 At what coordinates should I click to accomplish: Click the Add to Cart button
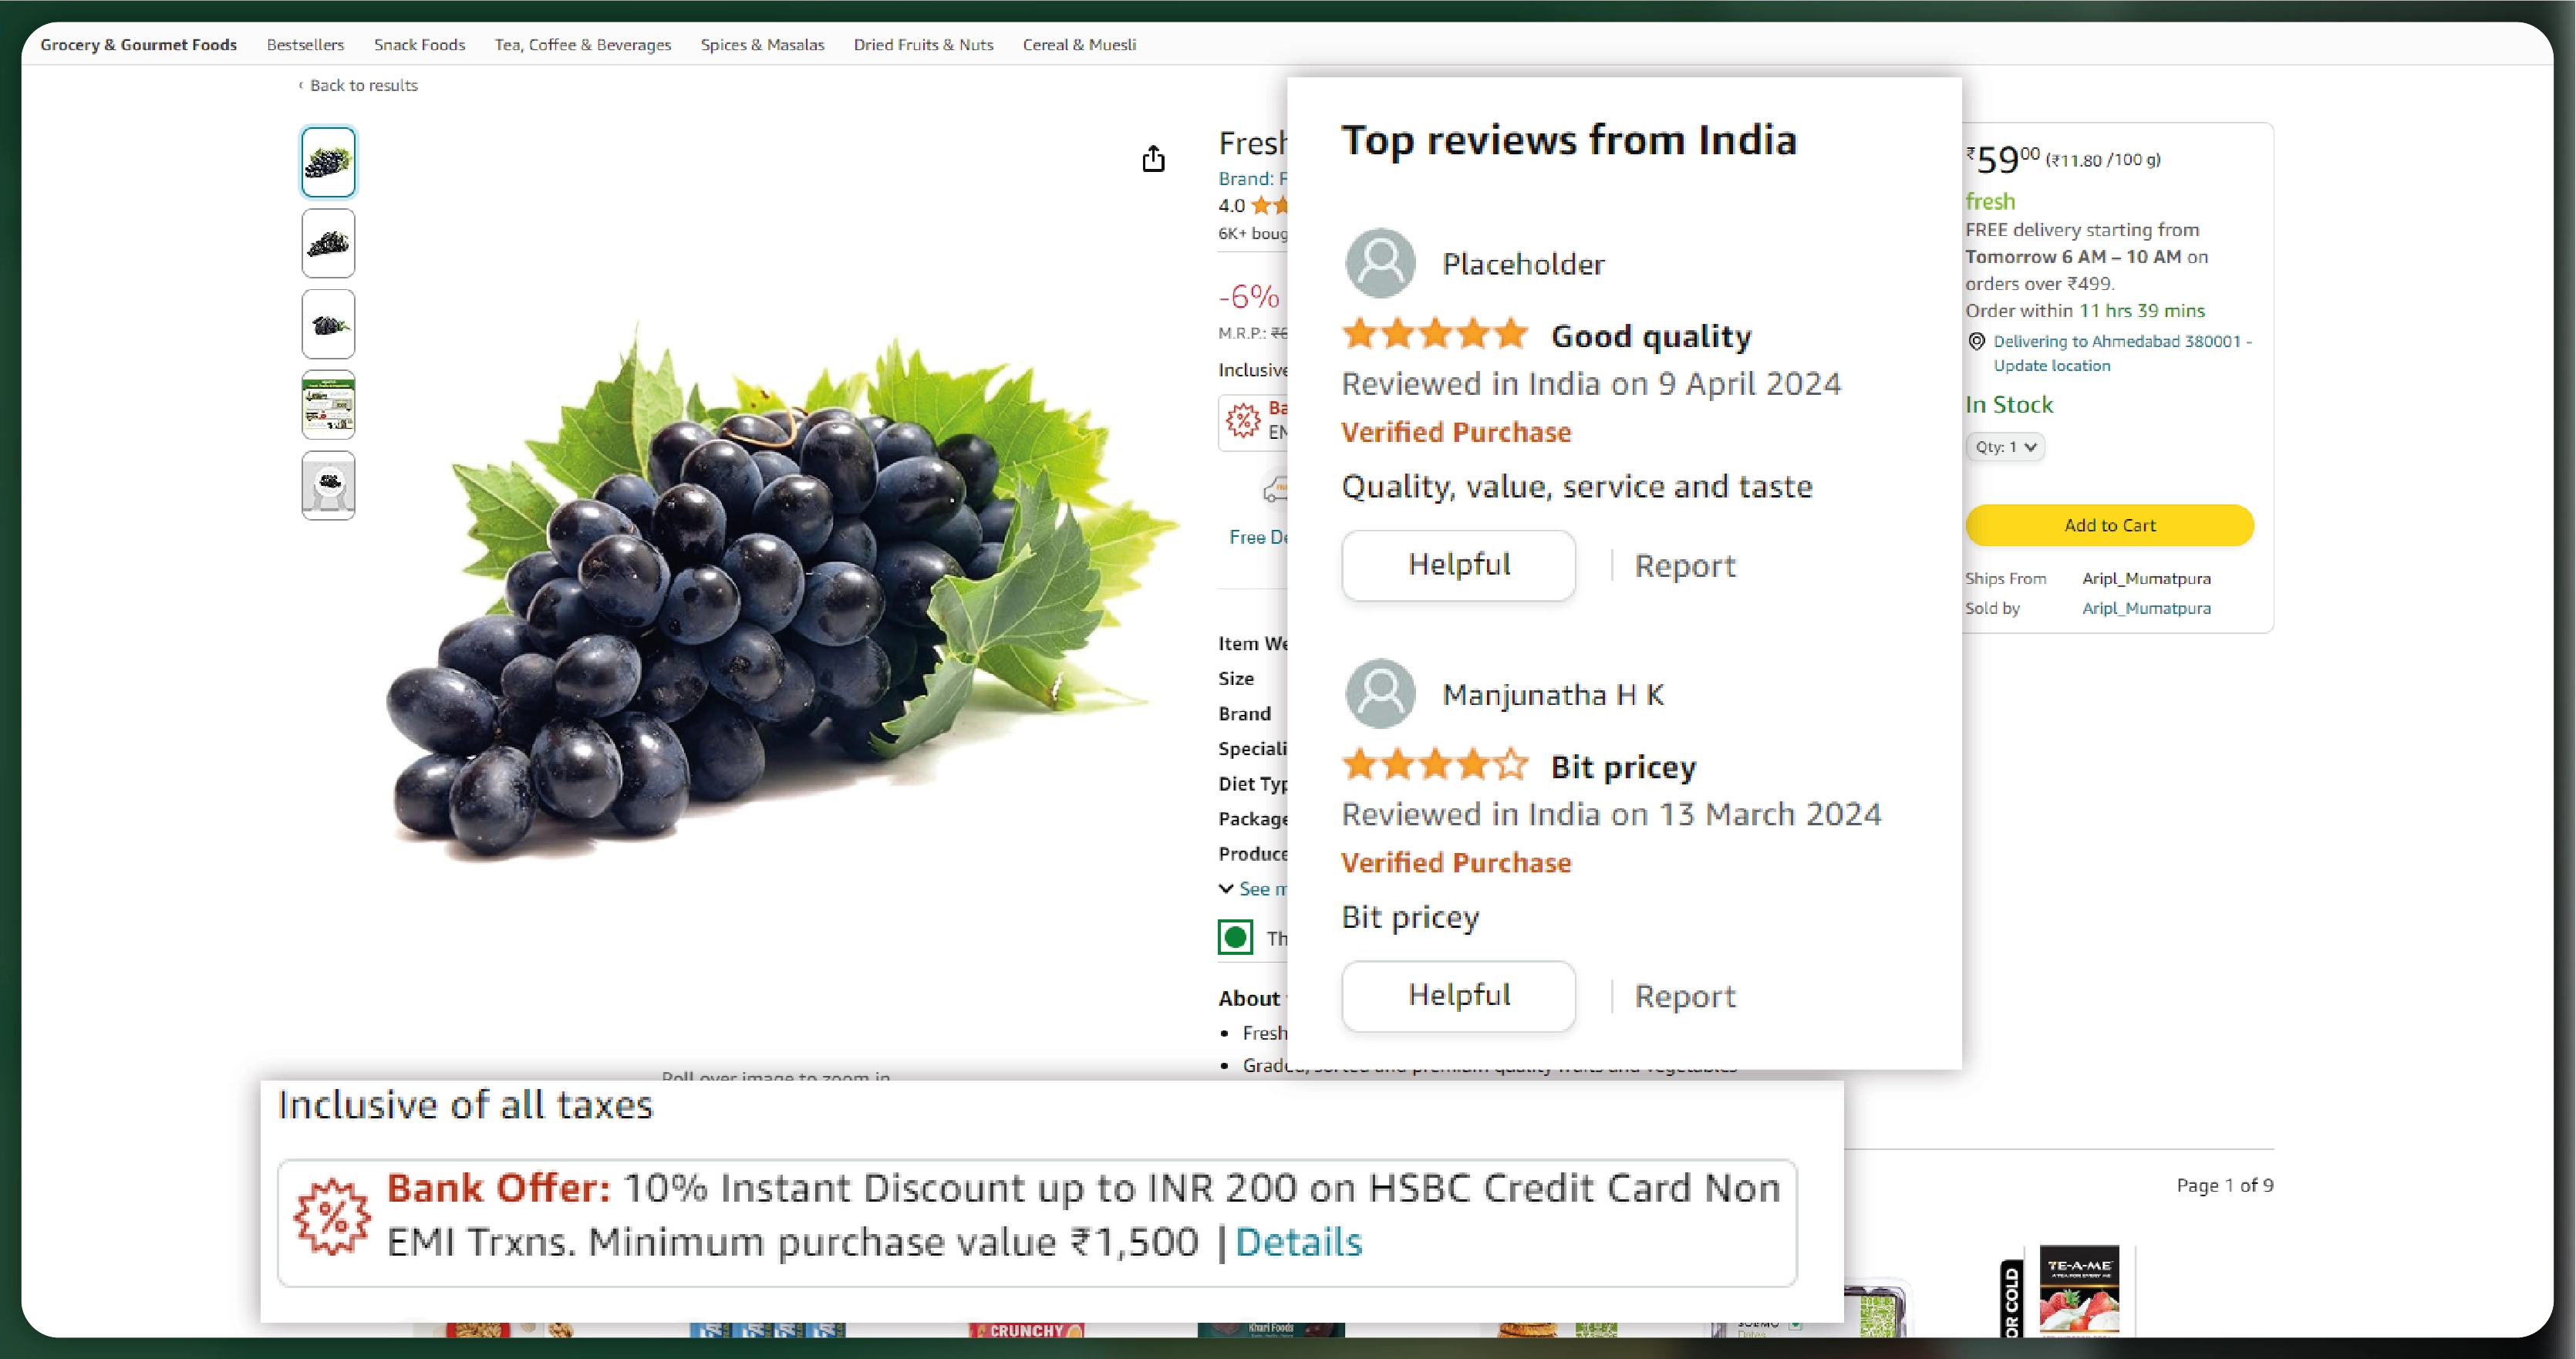click(x=2109, y=524)
